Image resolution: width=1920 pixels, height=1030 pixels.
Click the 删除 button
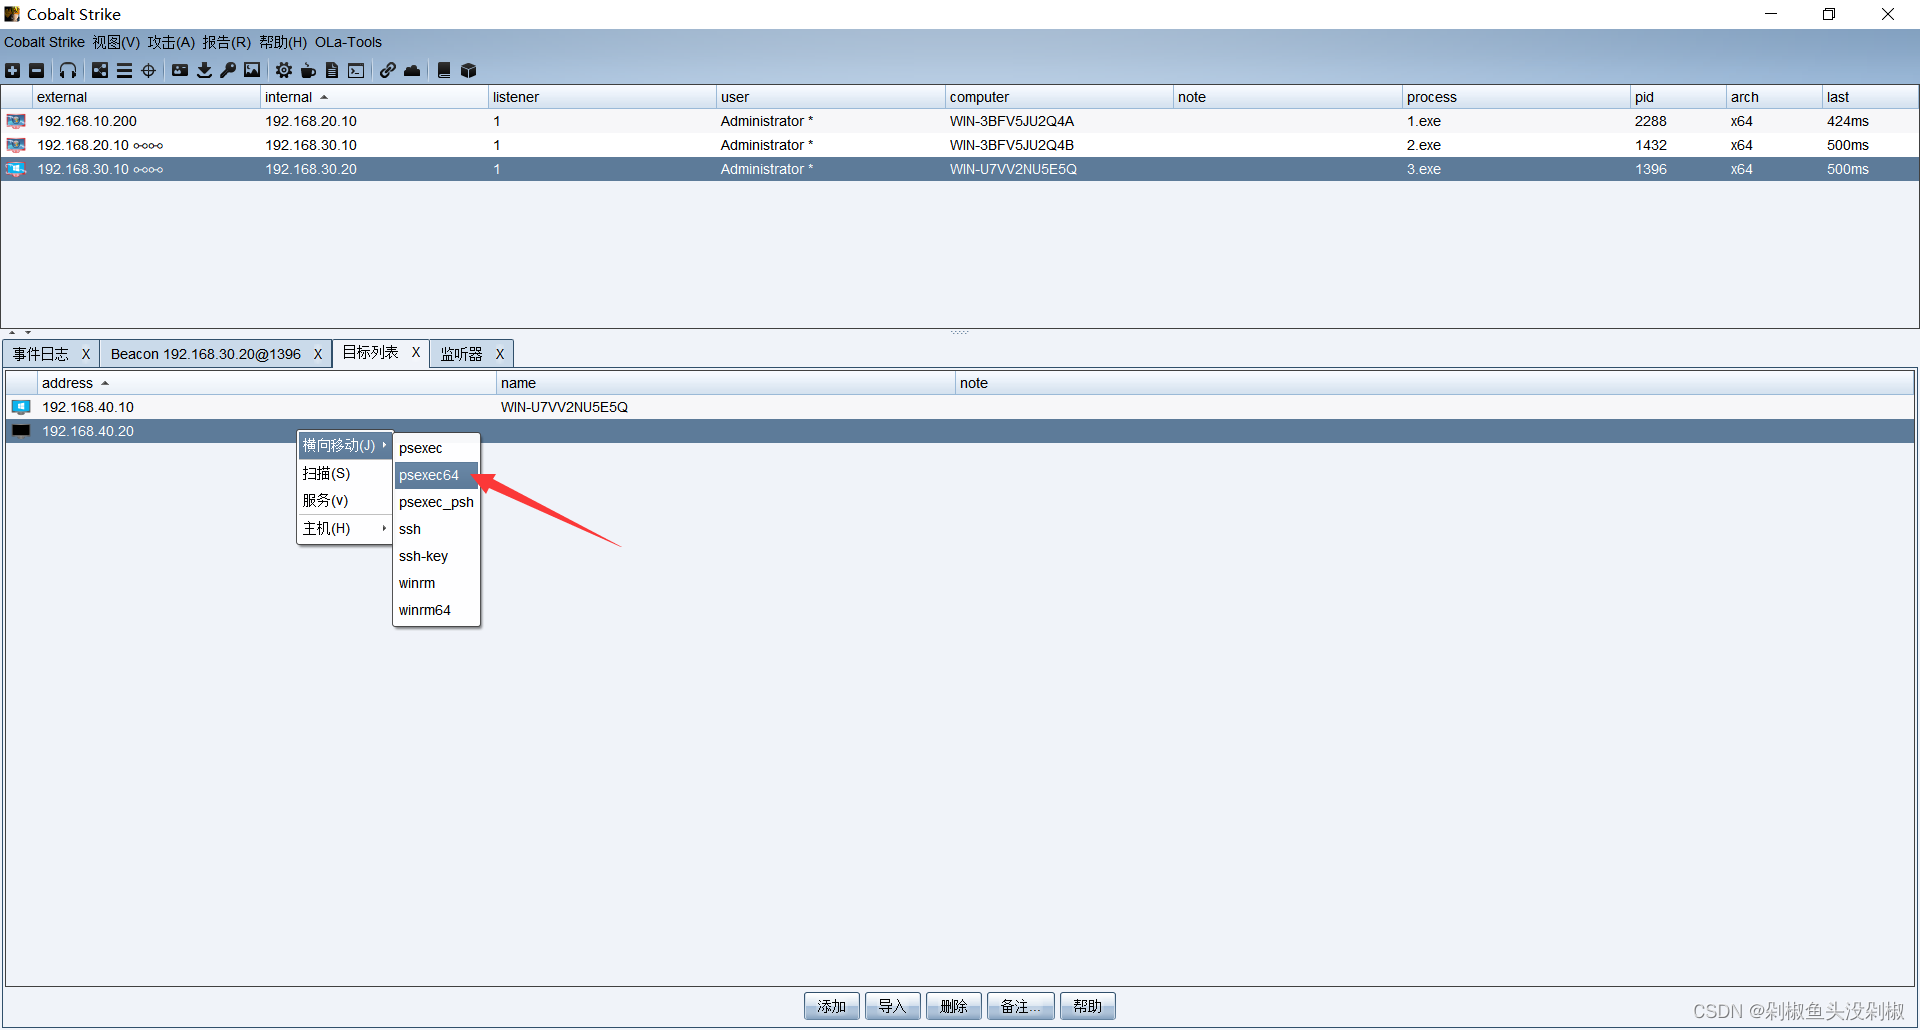[954, 1006]
